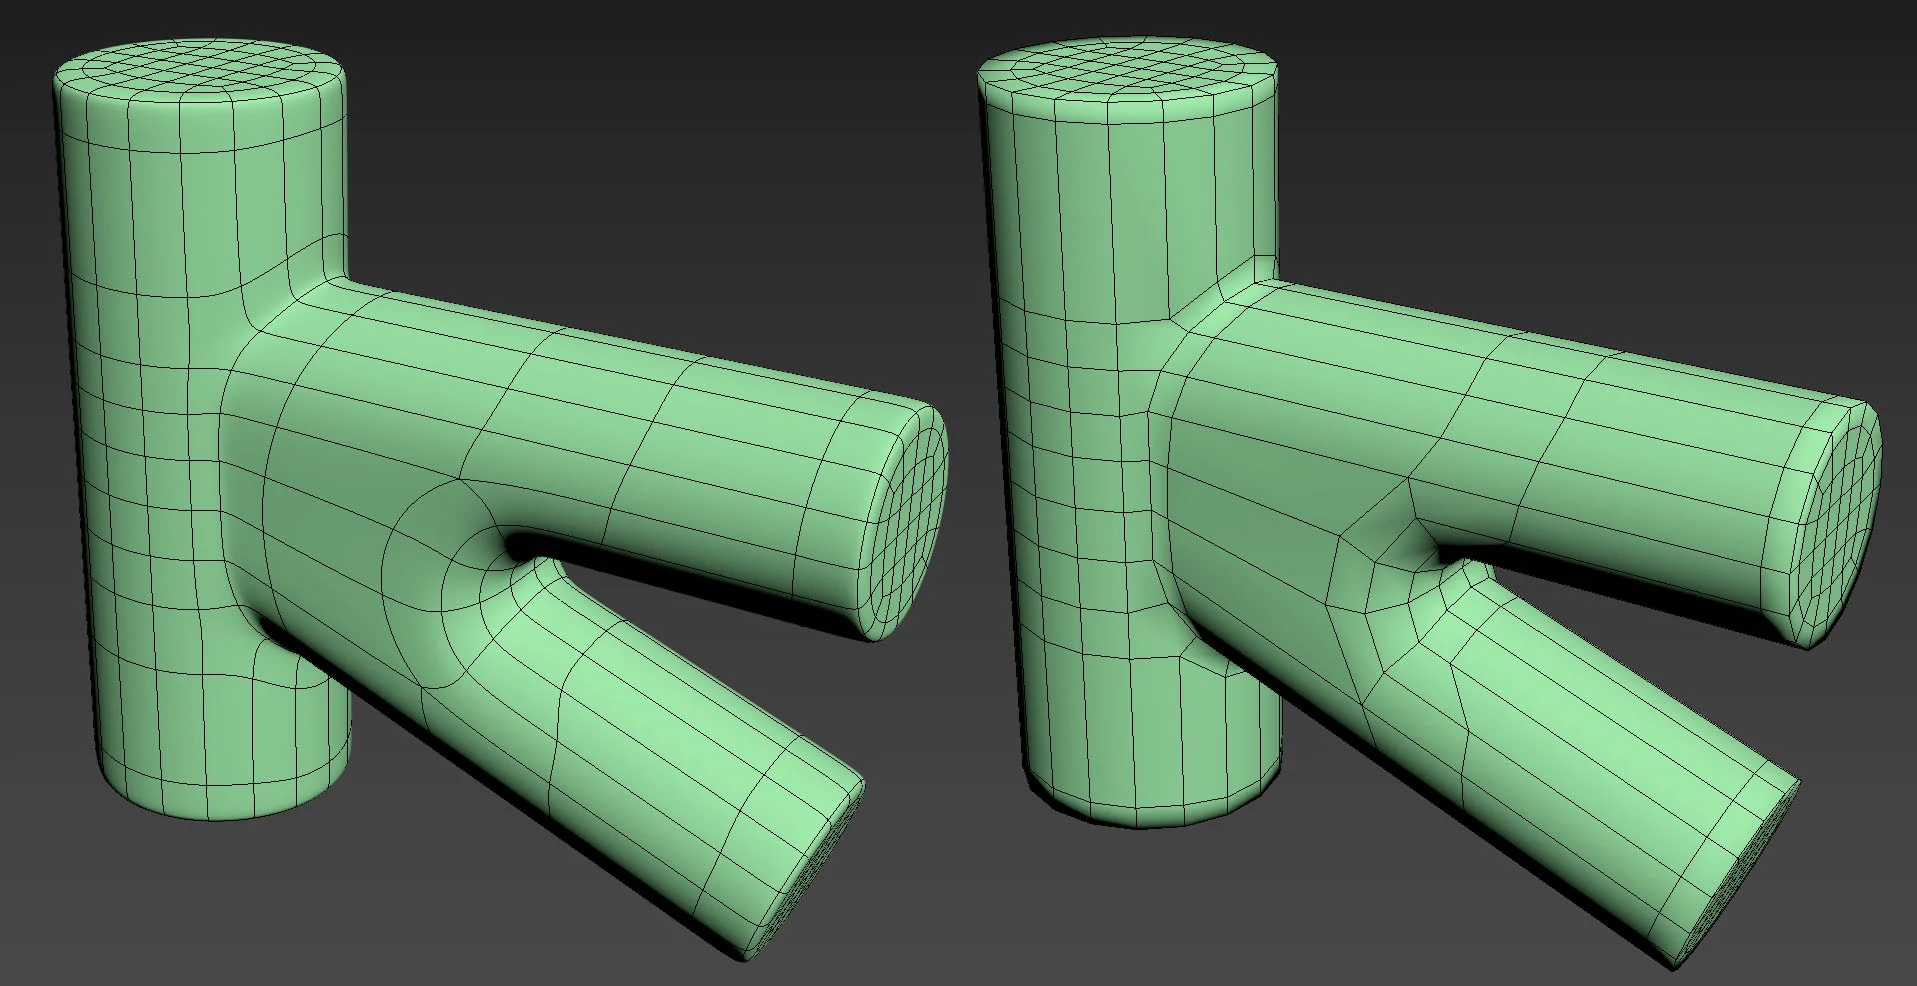Click the top cap of right vertical cylinder
1917x986 pixels.
click(x=1127, y=70)
